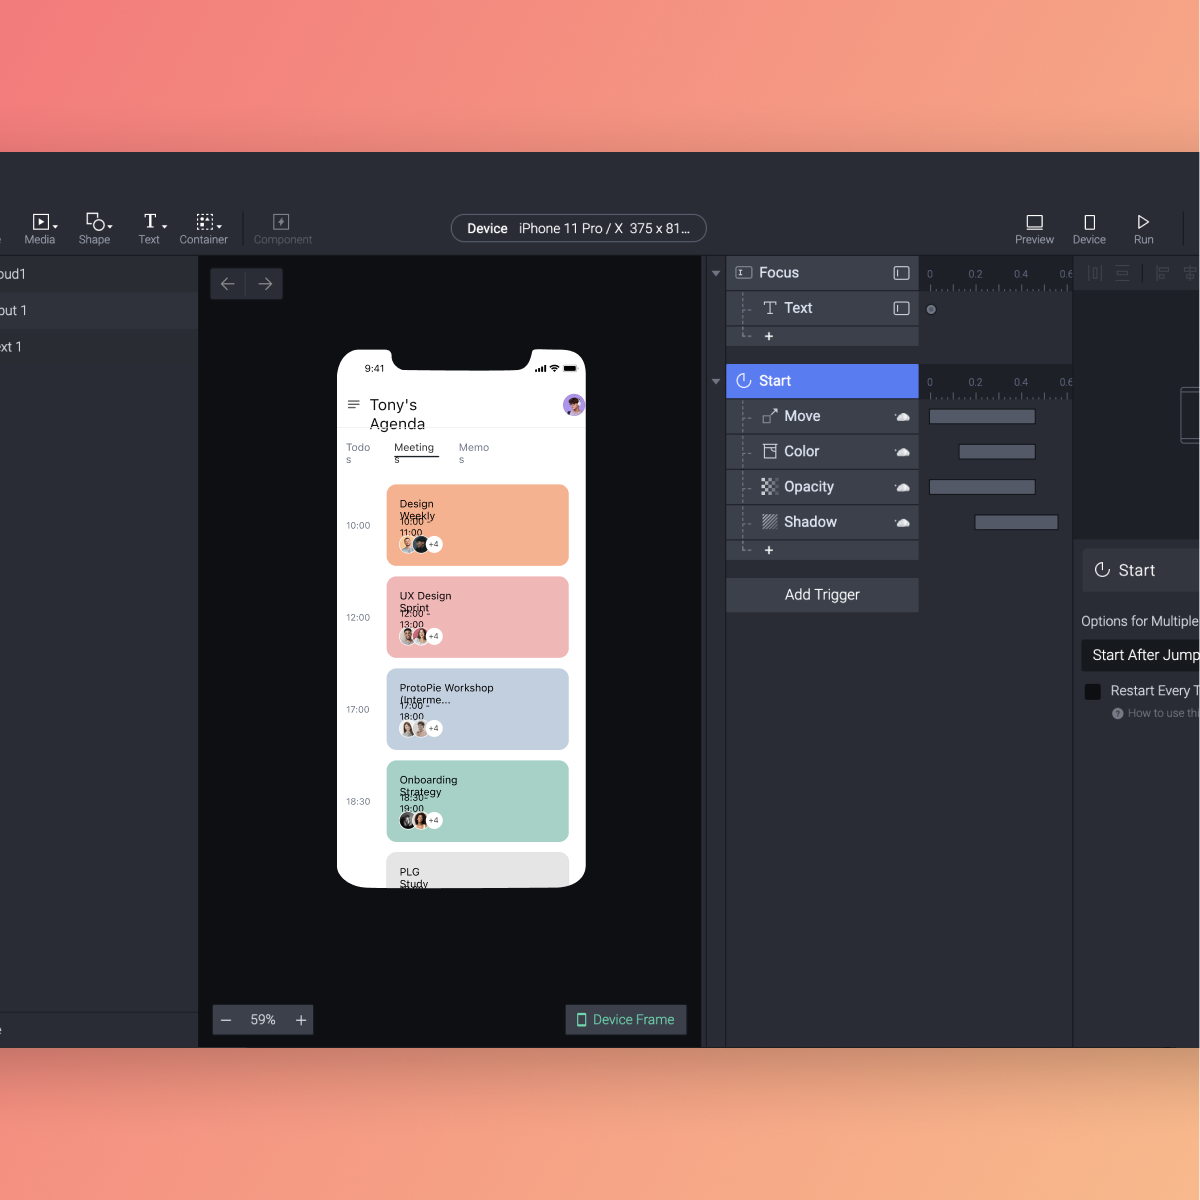
Task: Click the Shadow timeline bar
Action: coord(1016,522)
